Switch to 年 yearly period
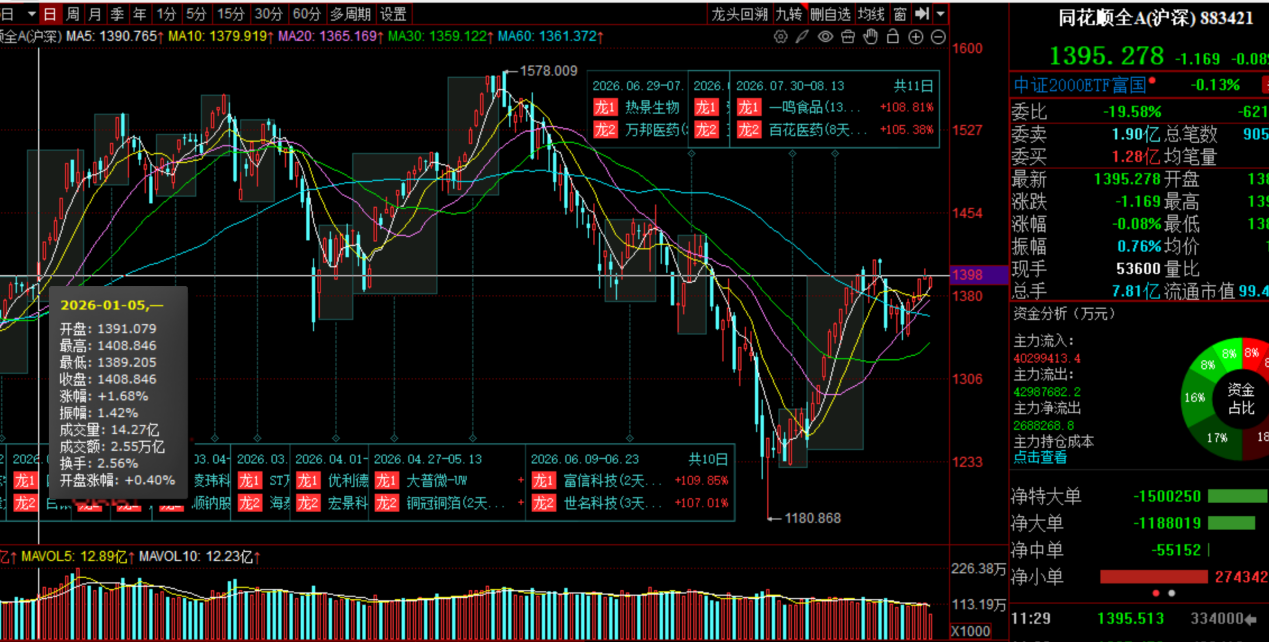Image resolution: width=1269 pixels, height=642 pixels. click(140, 14)
